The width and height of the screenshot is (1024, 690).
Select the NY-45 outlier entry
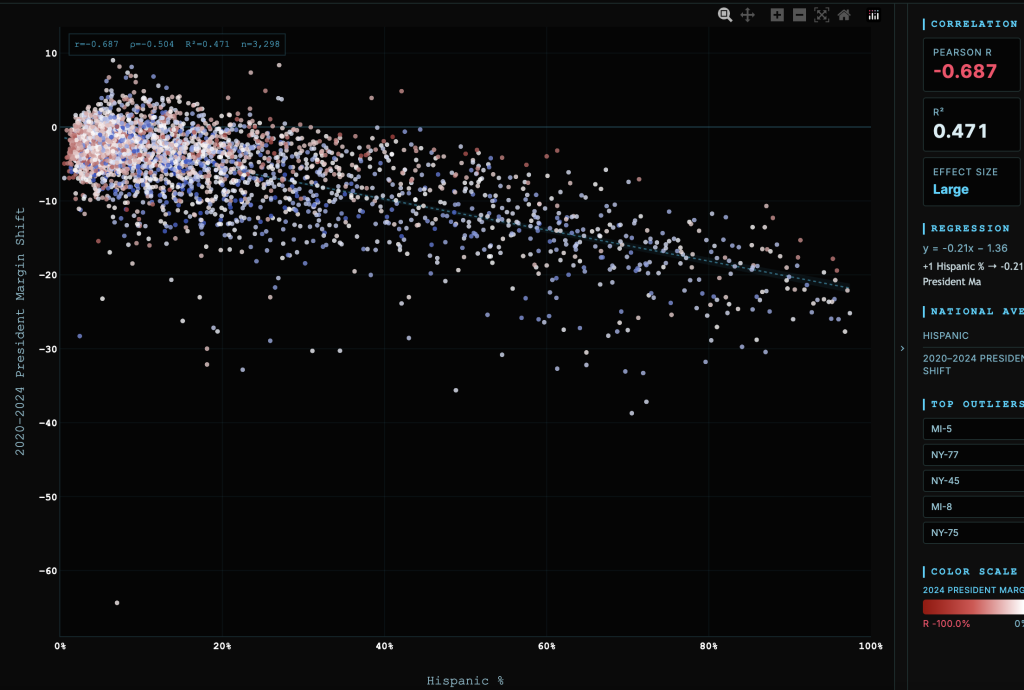click(x=973, y=480)
